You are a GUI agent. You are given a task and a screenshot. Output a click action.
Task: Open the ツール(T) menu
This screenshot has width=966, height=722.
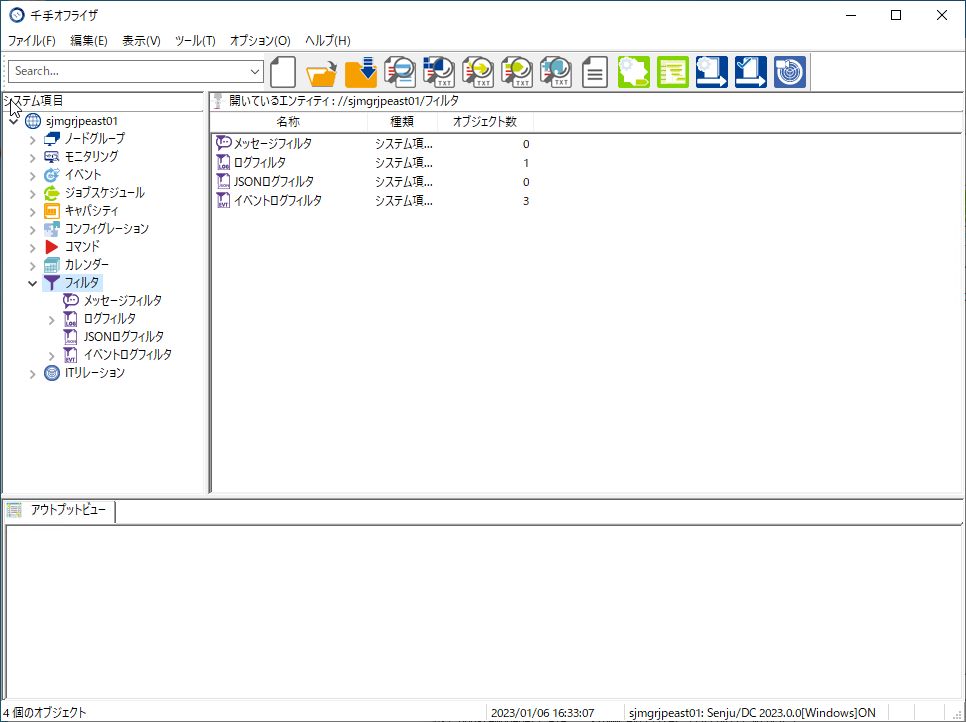point(195,41)
